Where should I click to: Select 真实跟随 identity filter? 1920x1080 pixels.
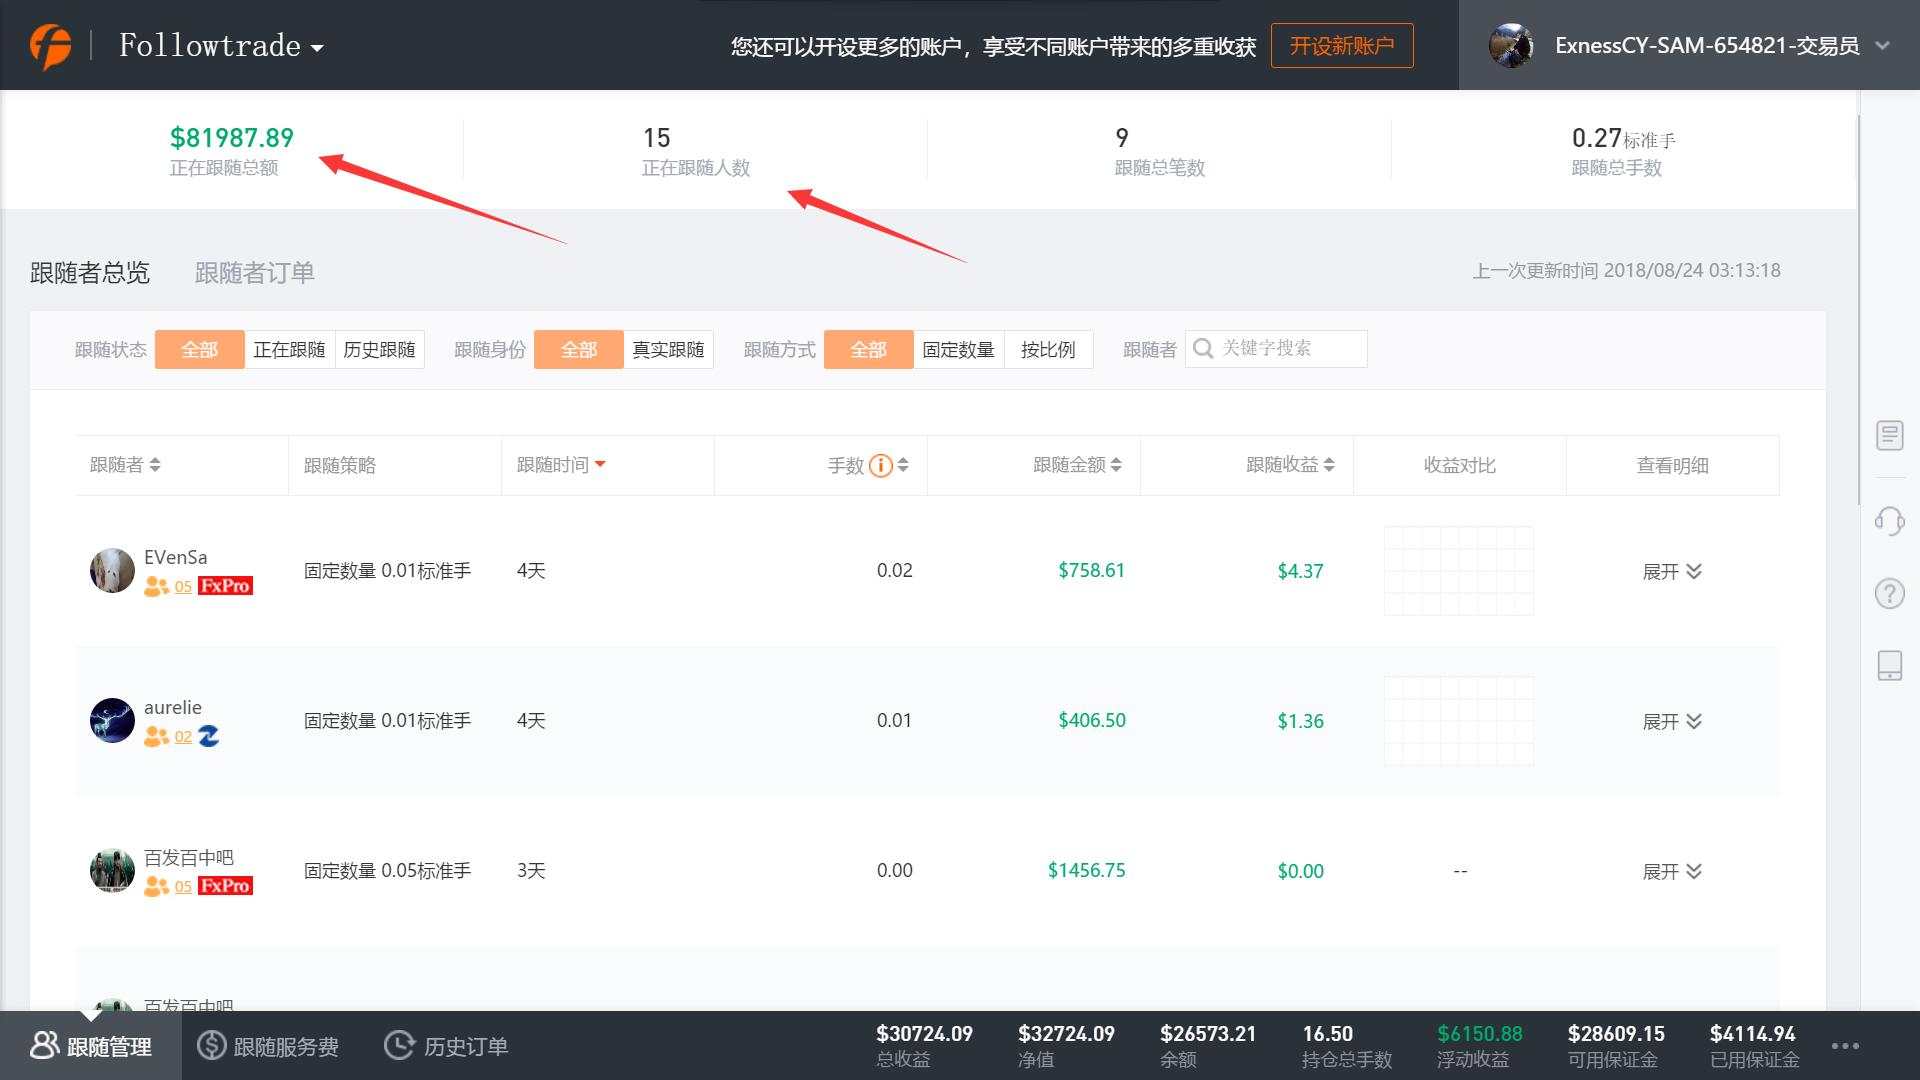pos(668,350)
